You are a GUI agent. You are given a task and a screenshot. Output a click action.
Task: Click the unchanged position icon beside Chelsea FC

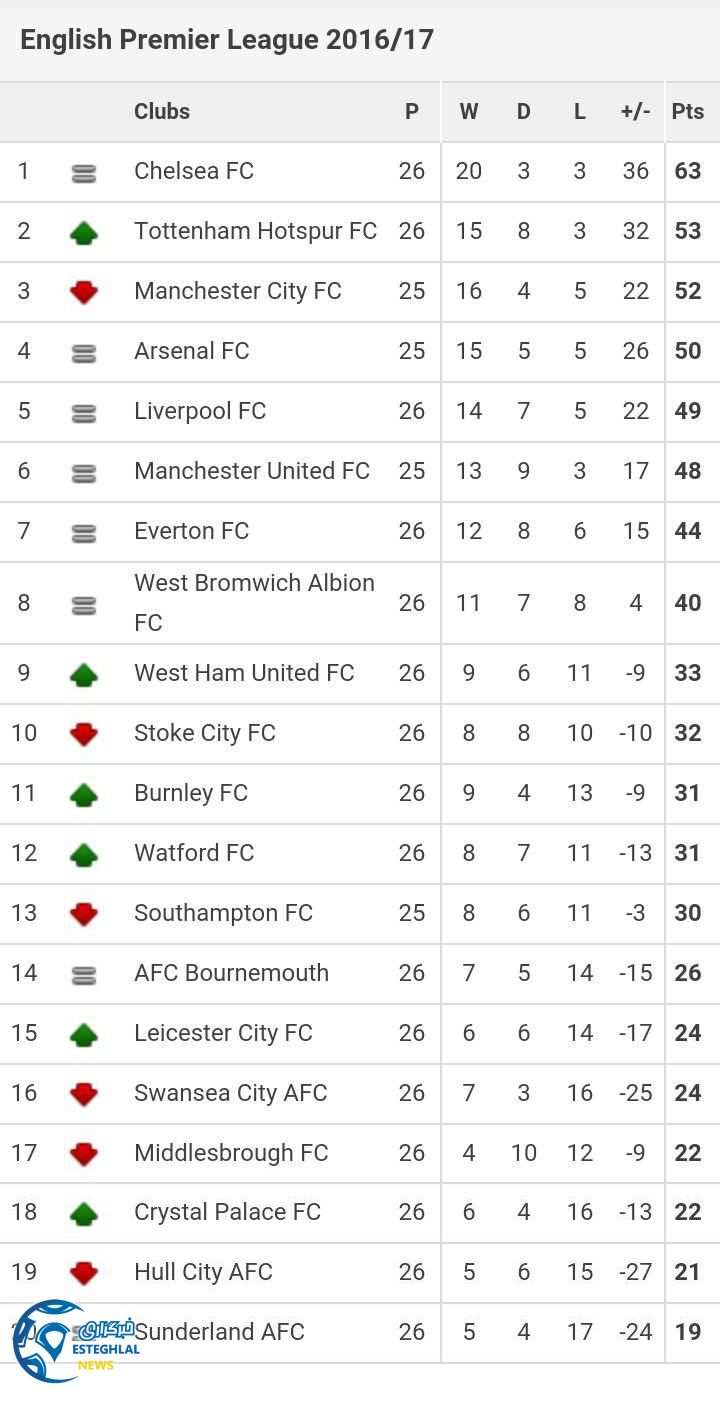tap(84, 173)
